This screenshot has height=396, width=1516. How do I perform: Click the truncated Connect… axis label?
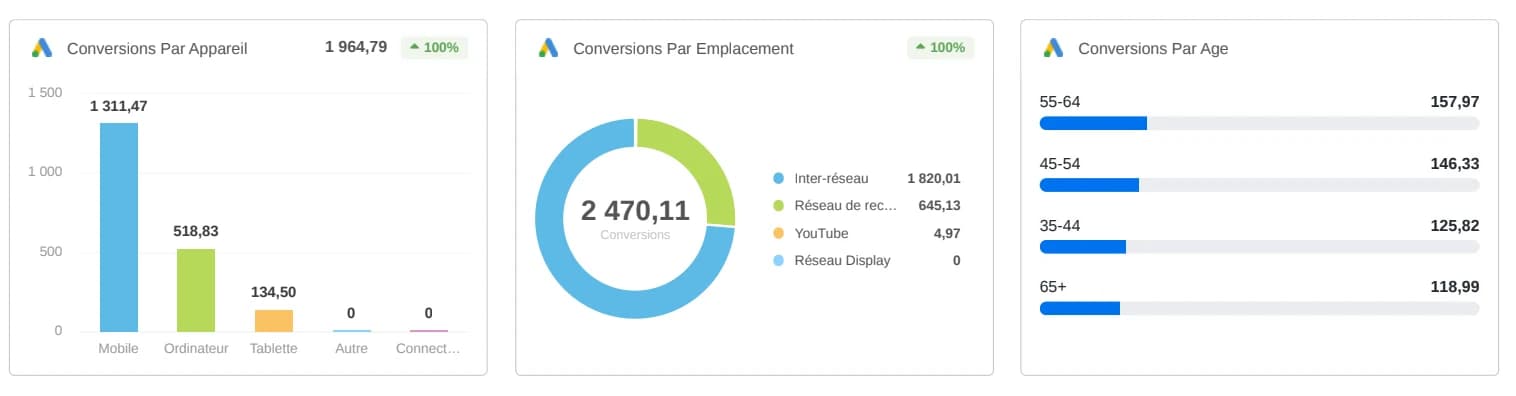point(428,349)
